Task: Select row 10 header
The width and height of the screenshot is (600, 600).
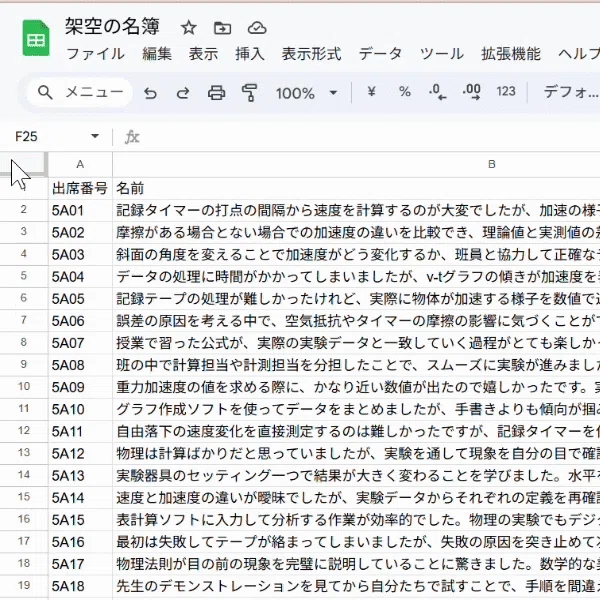Action: tap(24, 386)
